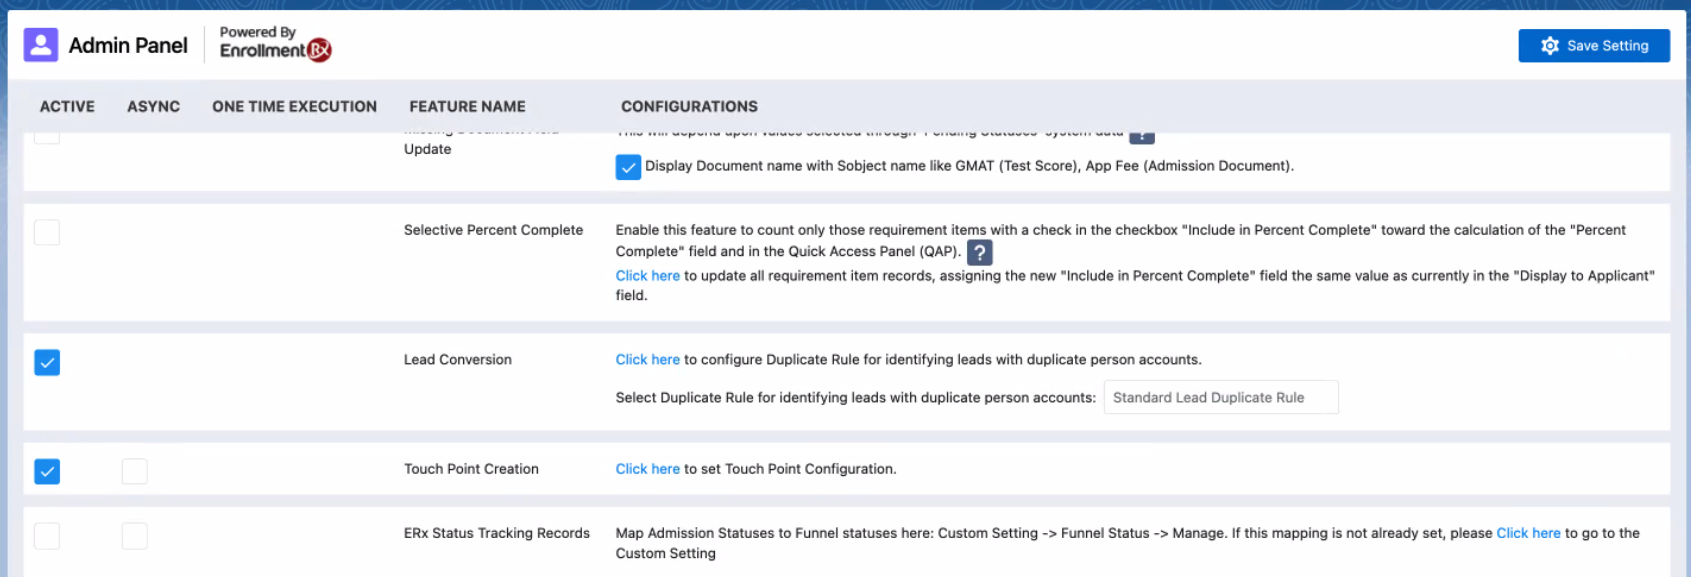Enable Selective Percent Complete active checkbox
Viewport: 1691px width, 577px height.
(x=47, y=233)
